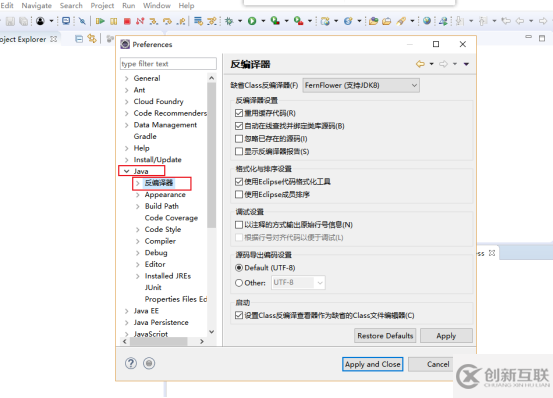Open the FernFlower decompiler dropdown

tap(361, 85)
